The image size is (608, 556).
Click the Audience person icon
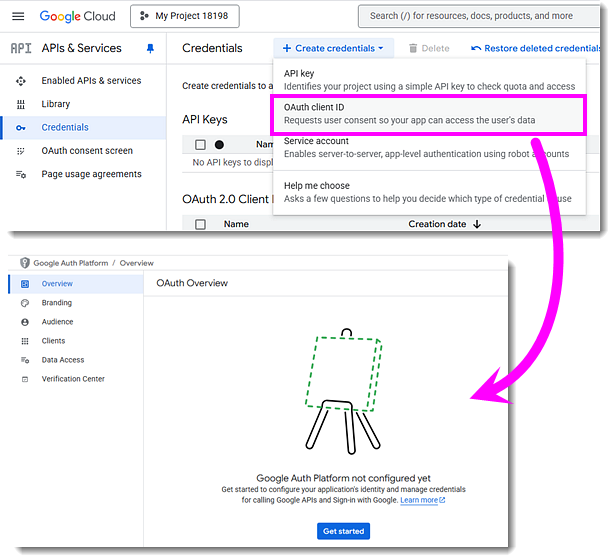(25, 322)
